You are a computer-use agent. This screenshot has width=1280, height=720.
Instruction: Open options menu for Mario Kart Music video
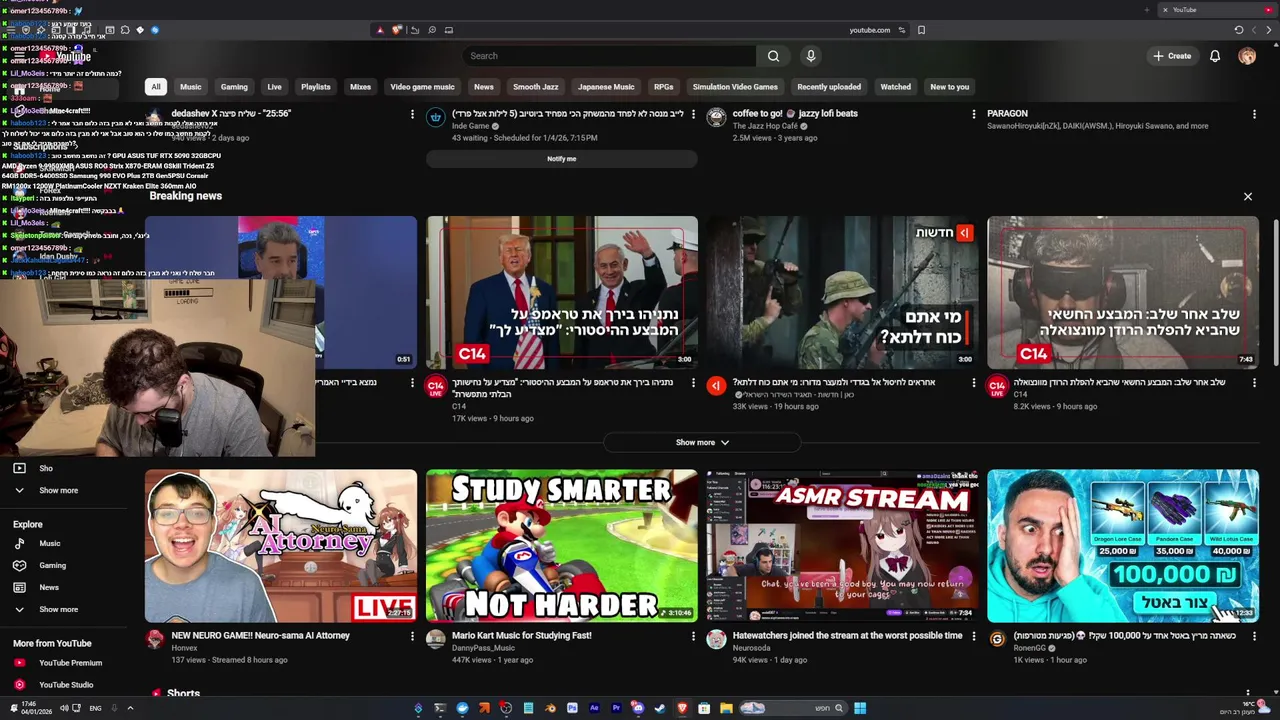[x=692, y=635]
